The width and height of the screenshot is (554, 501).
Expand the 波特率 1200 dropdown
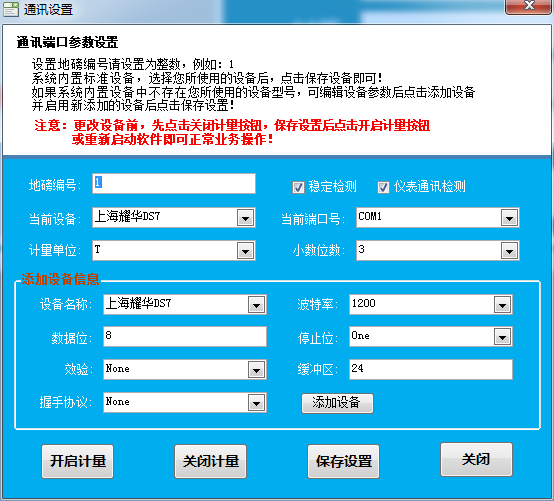coord(502,305)
